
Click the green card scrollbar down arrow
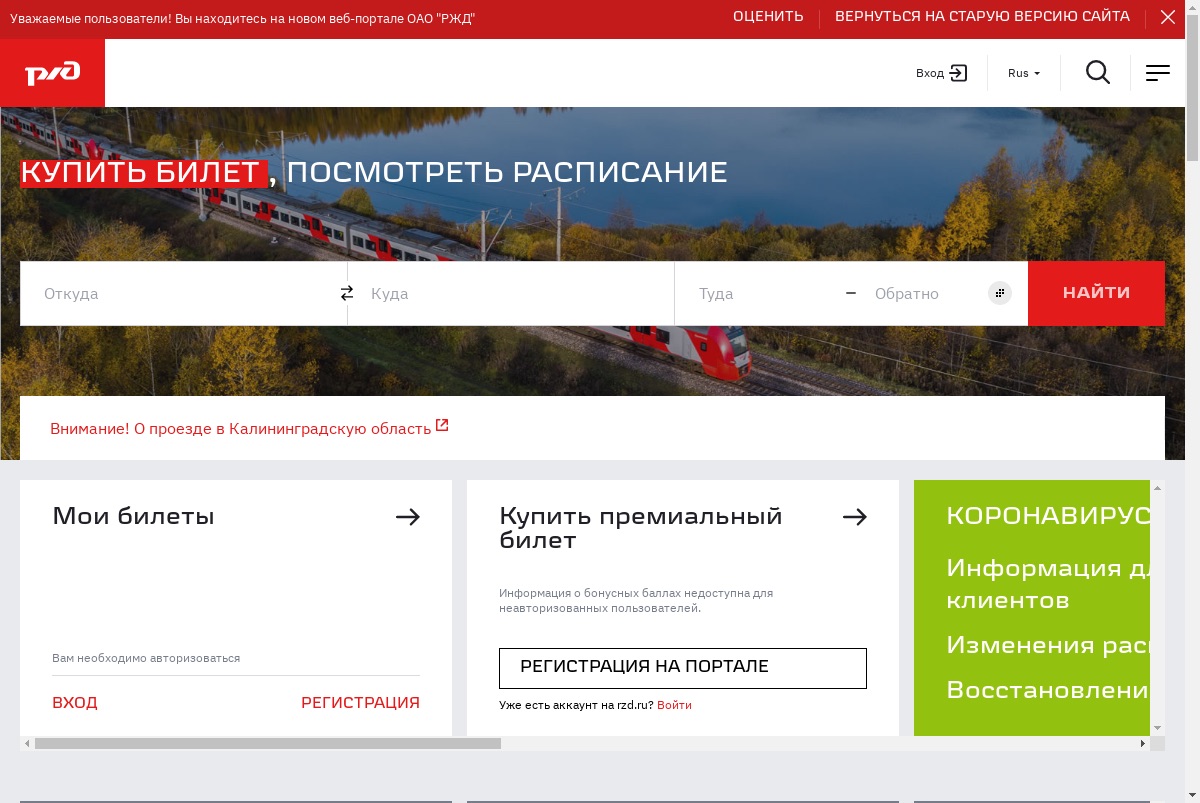click(1157, 728)
